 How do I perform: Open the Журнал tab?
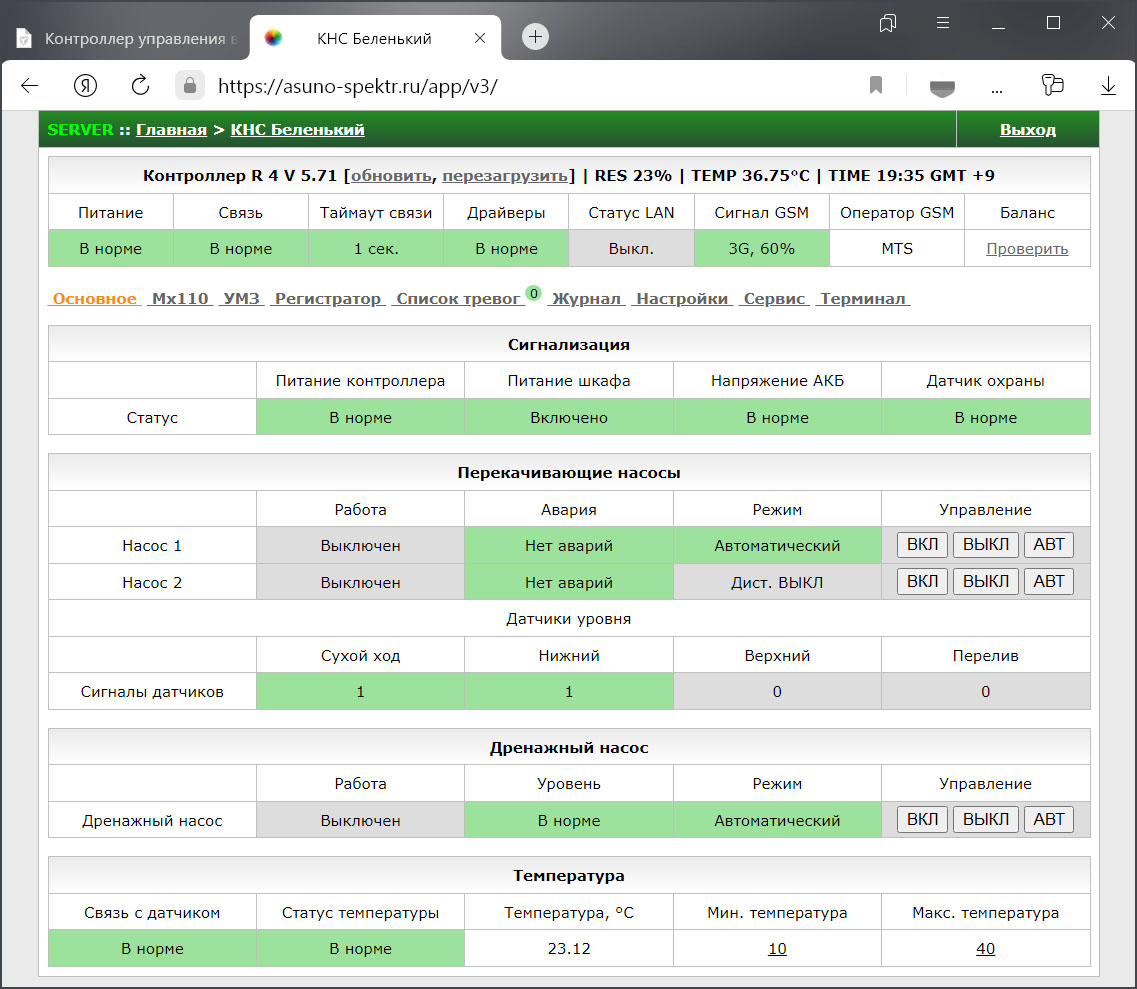tap(586, 299)
